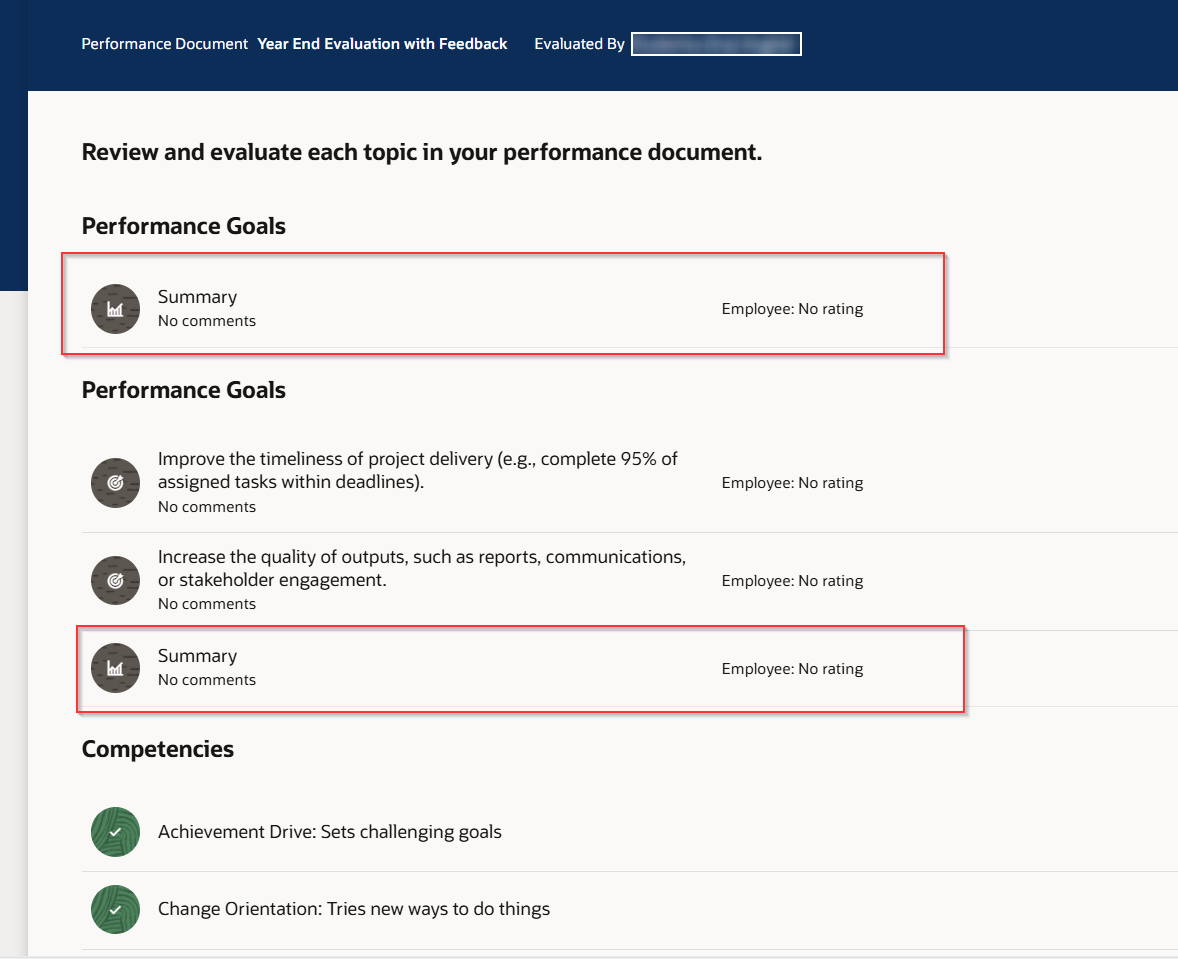
Task: Click the Competencies section heading
Action: [158, 749]
